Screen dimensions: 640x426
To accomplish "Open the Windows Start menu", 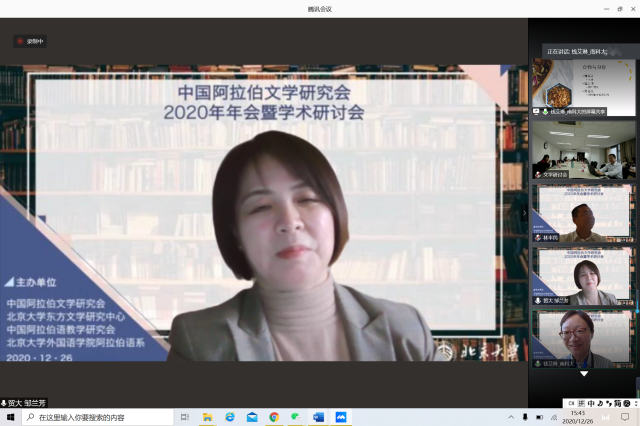I will (x=10, y=416).
